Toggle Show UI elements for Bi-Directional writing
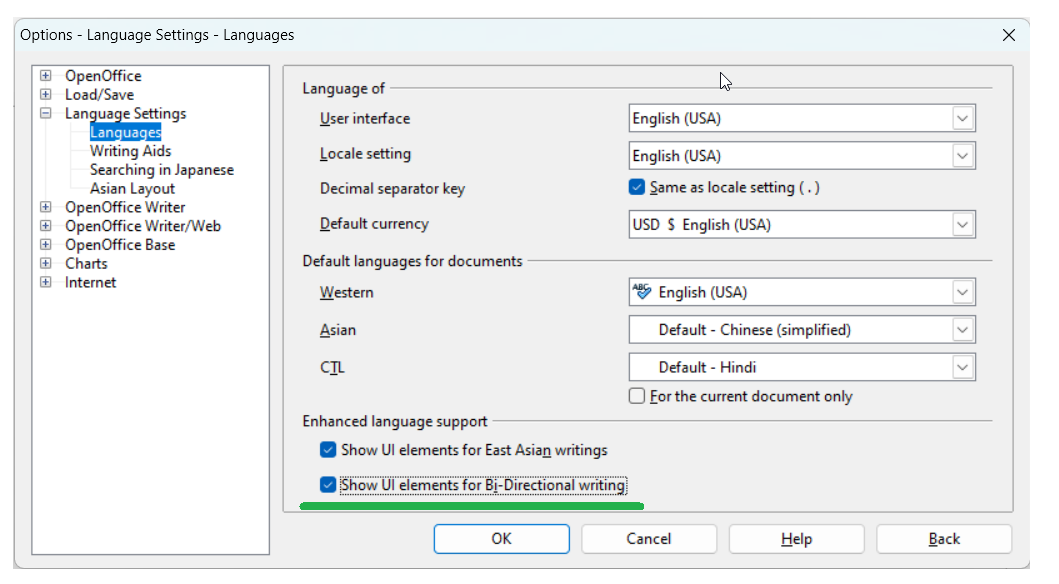1059x584 pixels. [328, 485]
